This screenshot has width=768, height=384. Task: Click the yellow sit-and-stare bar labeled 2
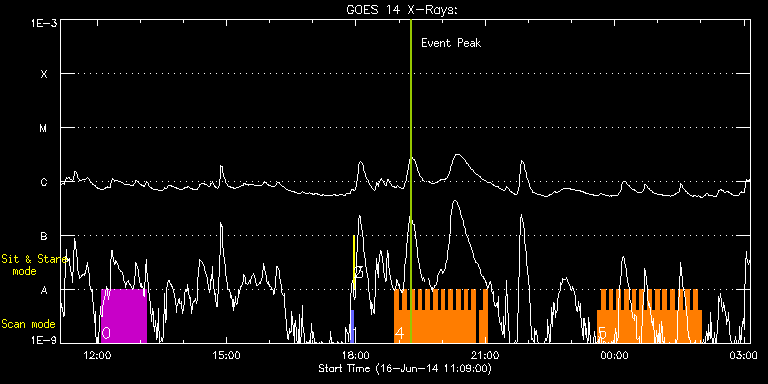[x=354, y=262]
